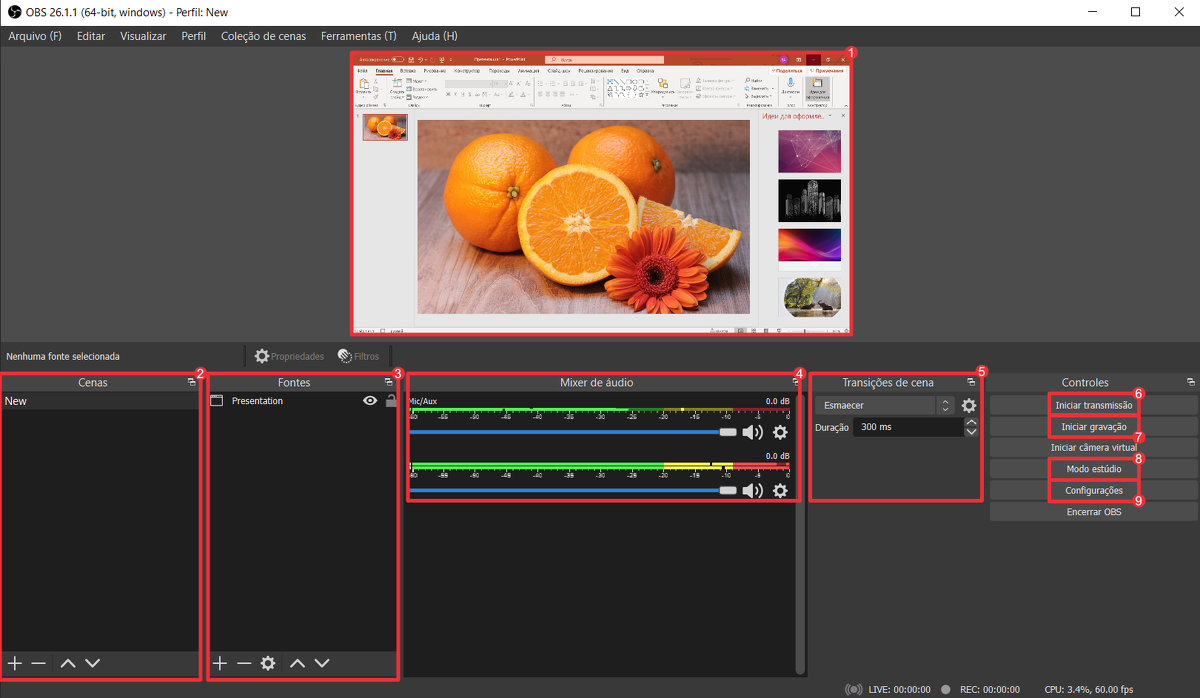The height and width of the screenshot is (698, 1200).
Task: Move source down with the Fontes down arrow
Action: click(322, 663)
